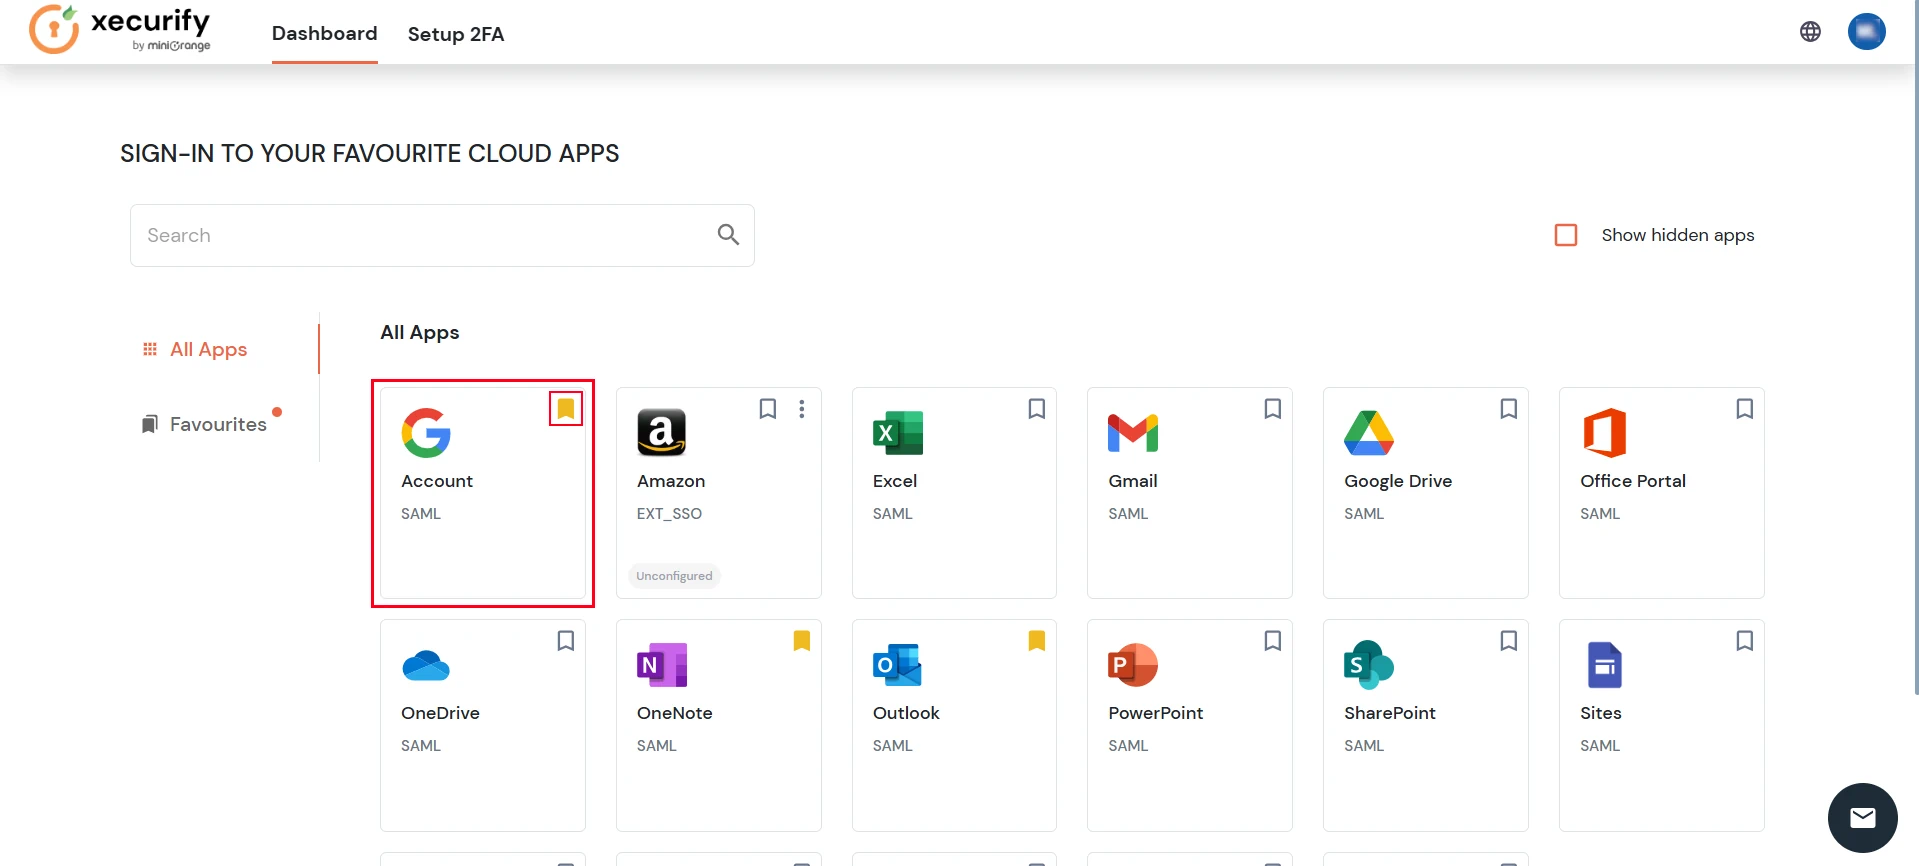Launch the OneDrive app icon

[x=426, y=665]
